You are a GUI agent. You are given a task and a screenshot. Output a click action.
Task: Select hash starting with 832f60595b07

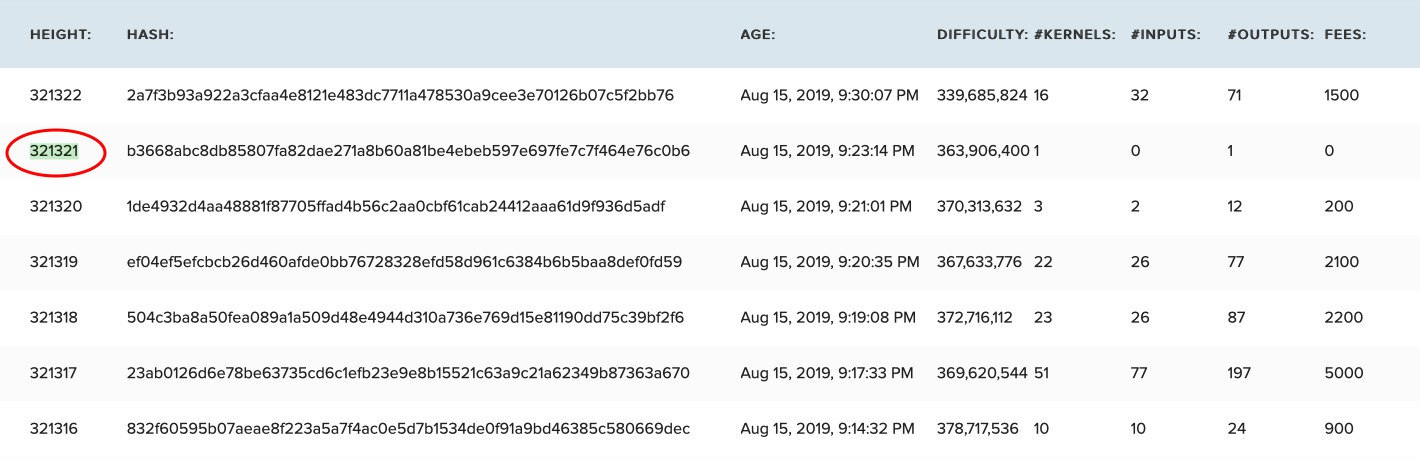[x=408, y=428]
